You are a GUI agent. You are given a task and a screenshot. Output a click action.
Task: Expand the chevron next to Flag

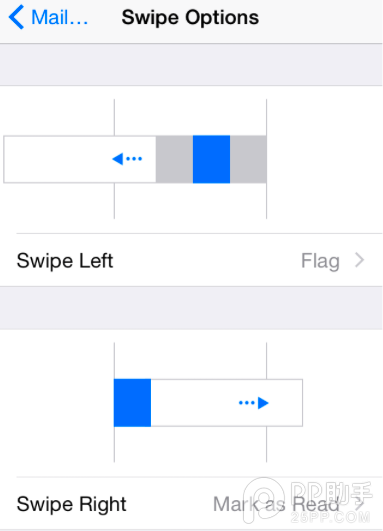click(x=360, y=260)
